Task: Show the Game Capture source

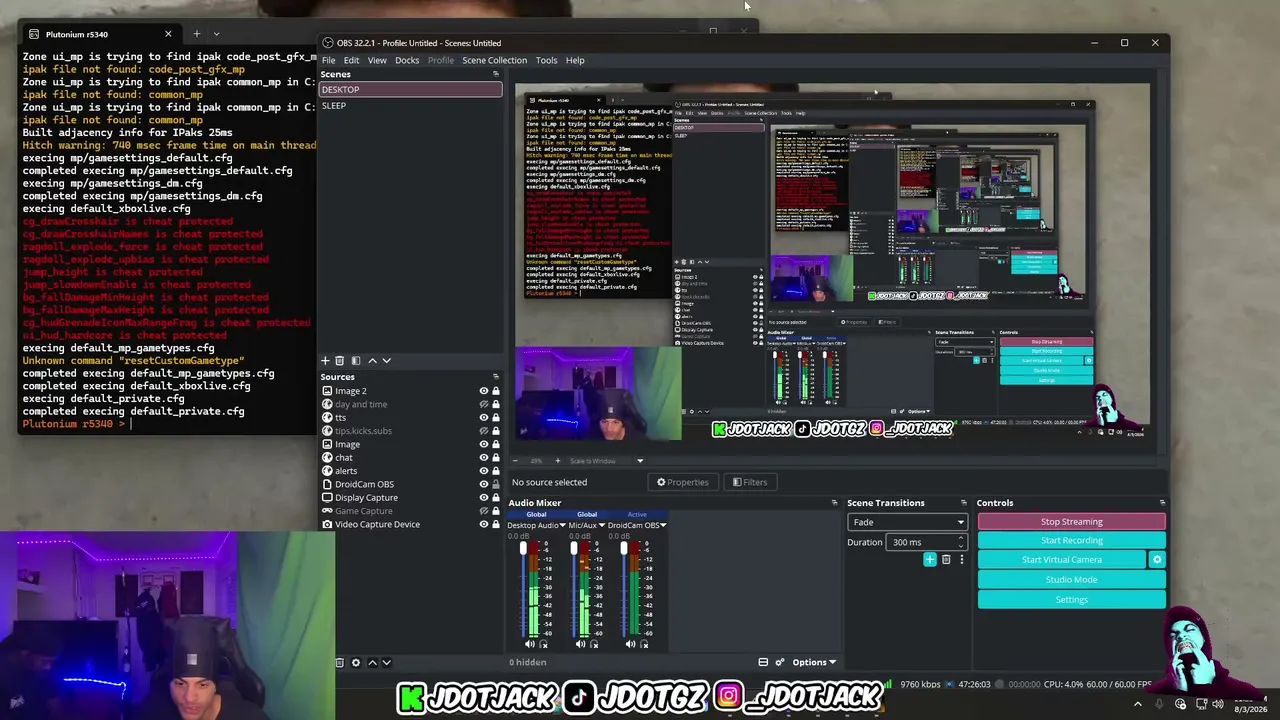Action: click(x=484, y=511)
